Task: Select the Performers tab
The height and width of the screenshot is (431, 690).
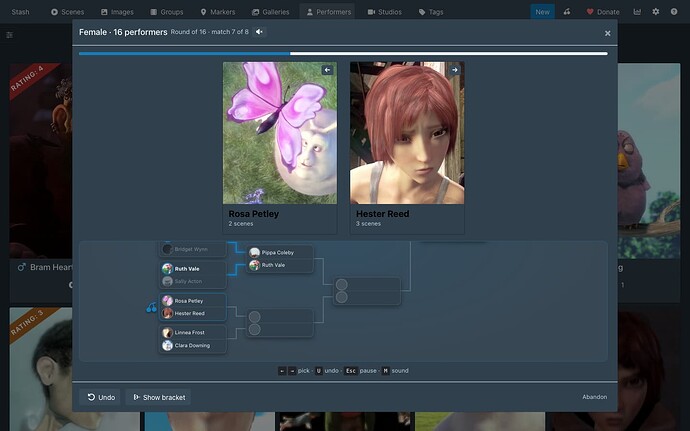Action: tap(329, 12)
